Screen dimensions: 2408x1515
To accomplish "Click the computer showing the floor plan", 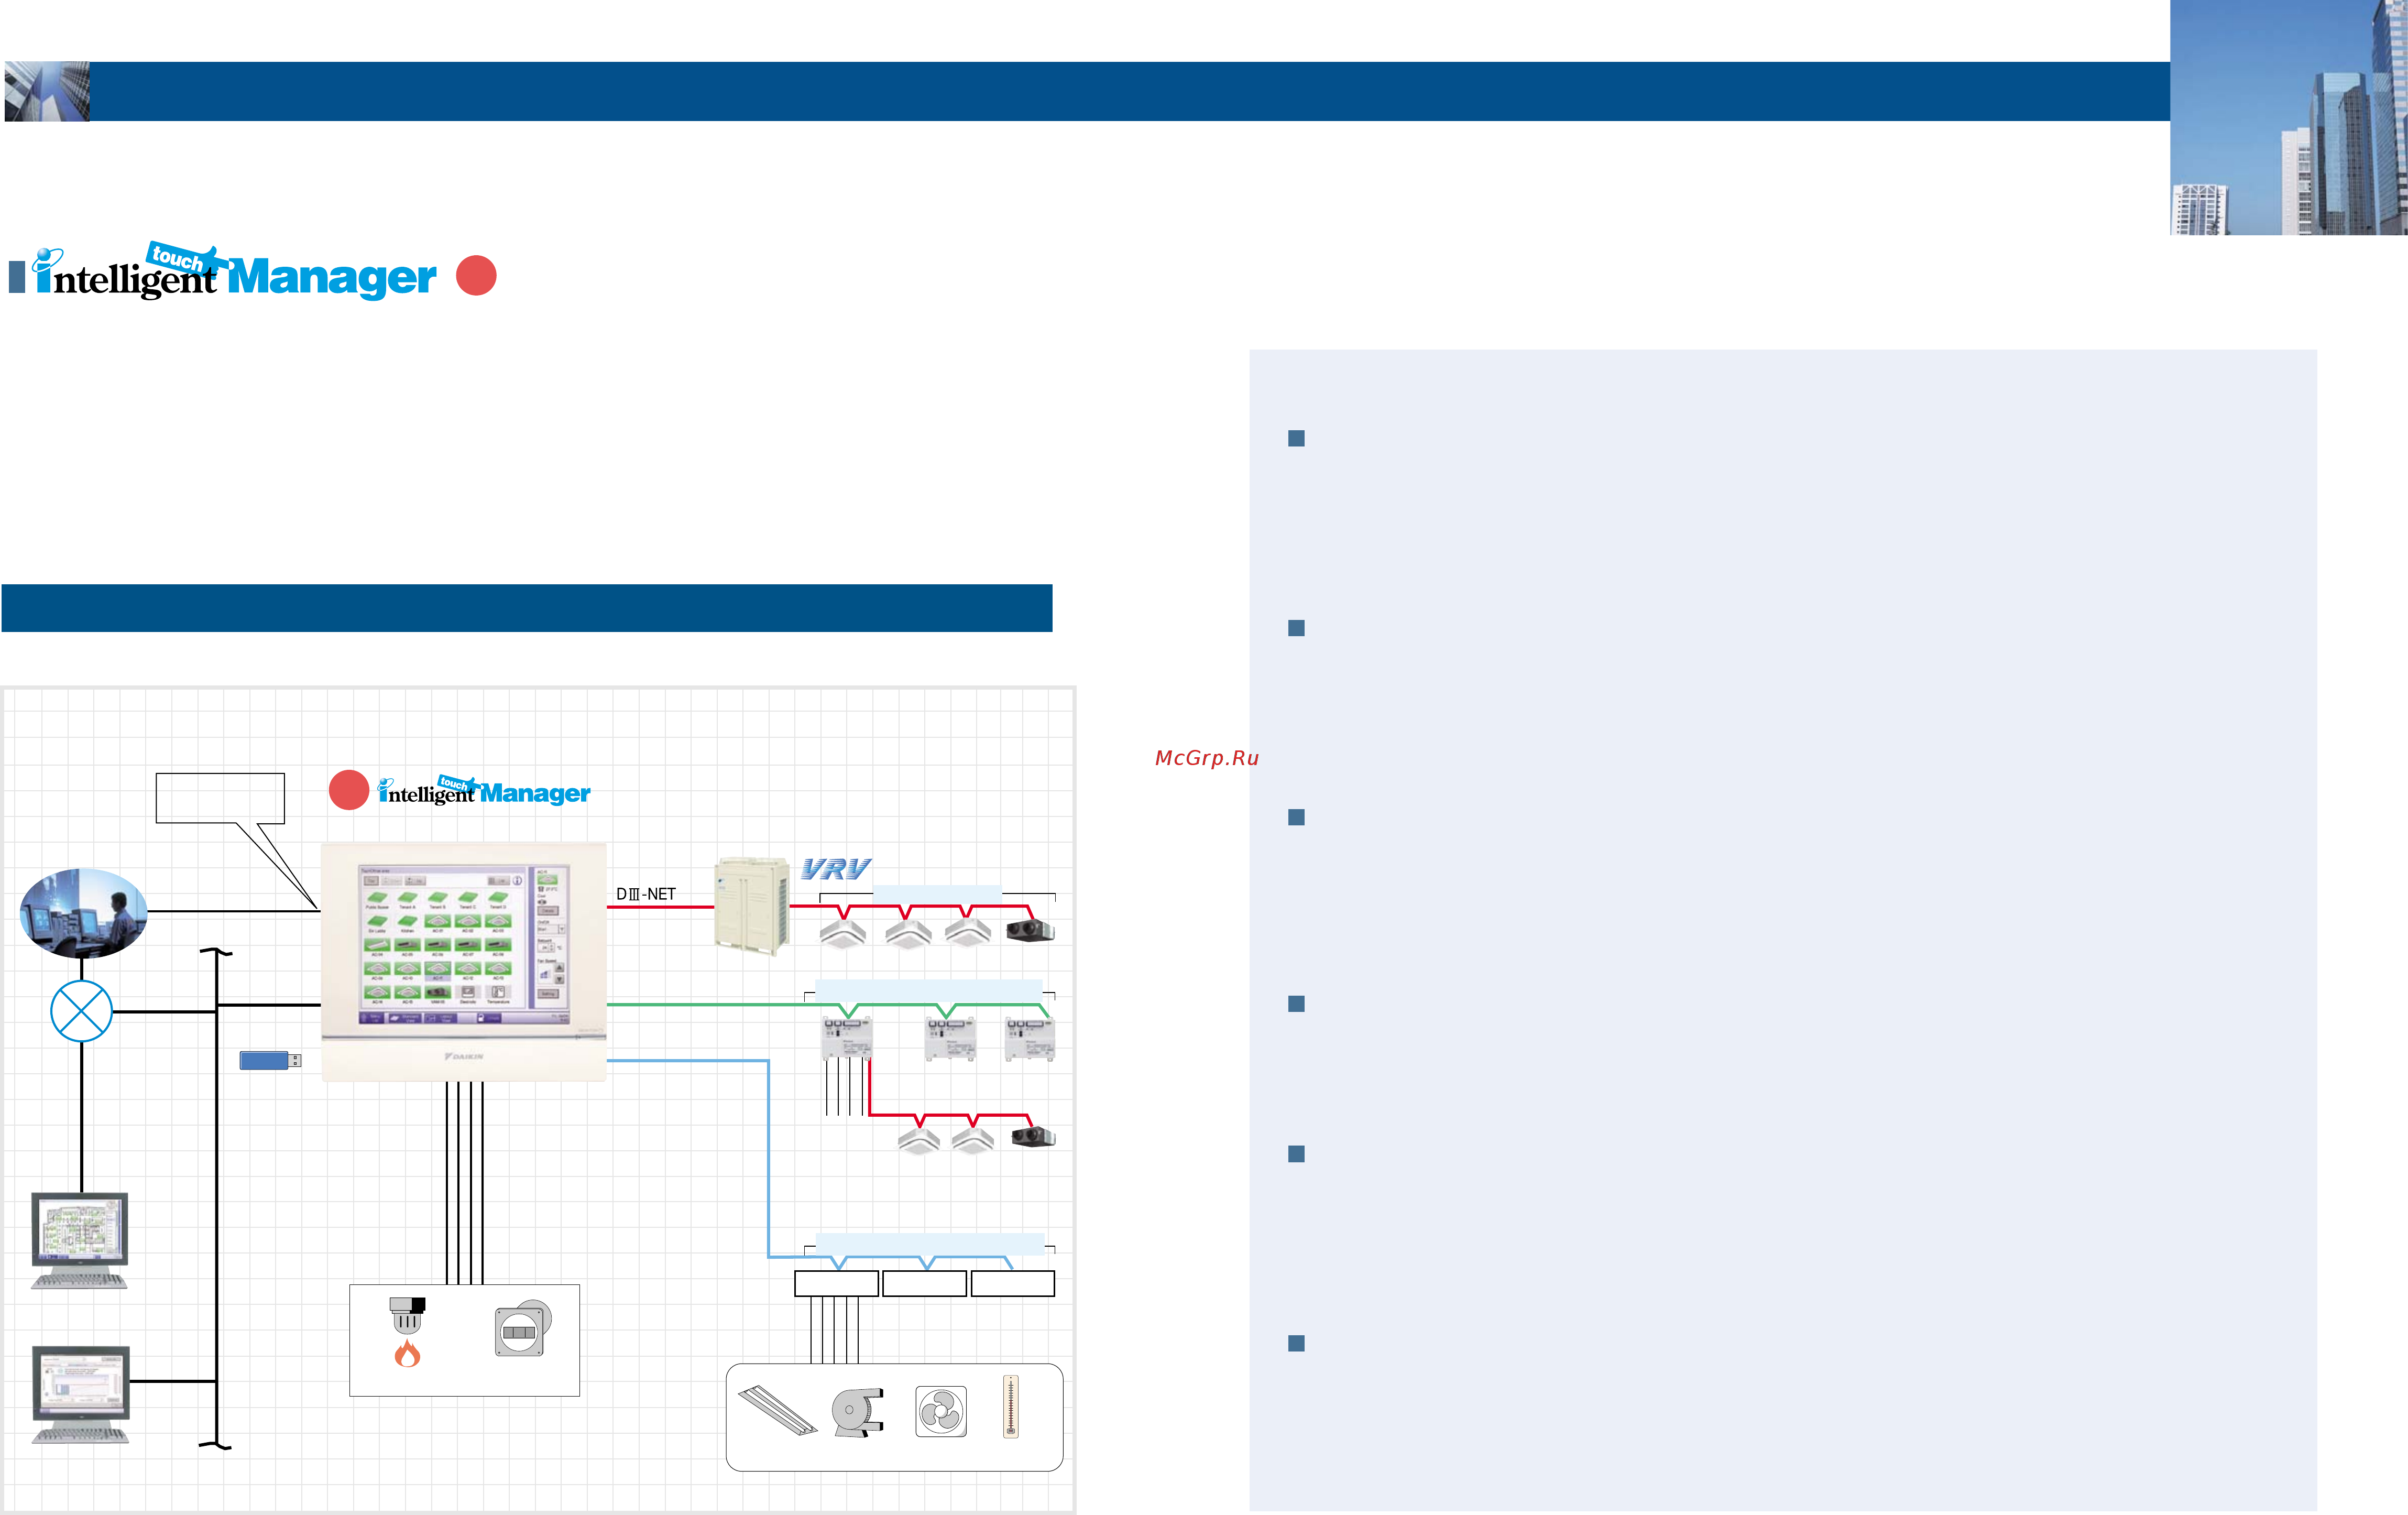I will click(x=79, y=1240).
